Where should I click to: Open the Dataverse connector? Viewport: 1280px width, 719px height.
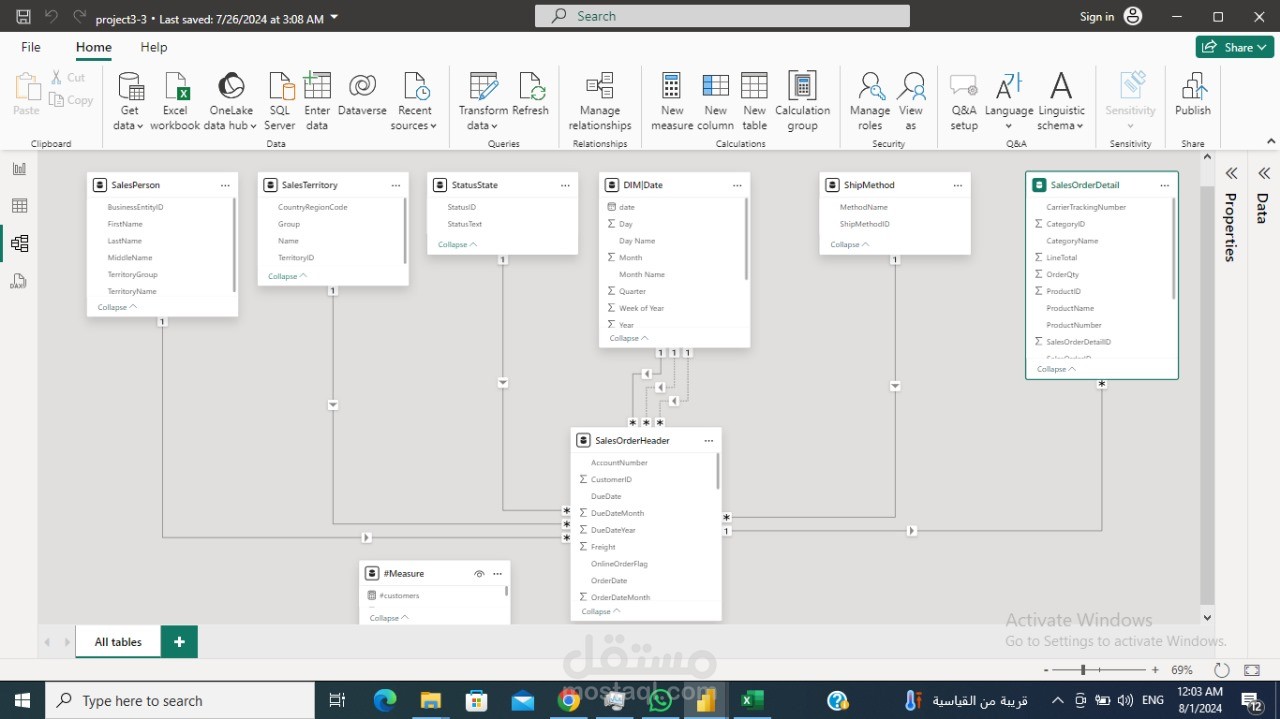click(362, 95)
